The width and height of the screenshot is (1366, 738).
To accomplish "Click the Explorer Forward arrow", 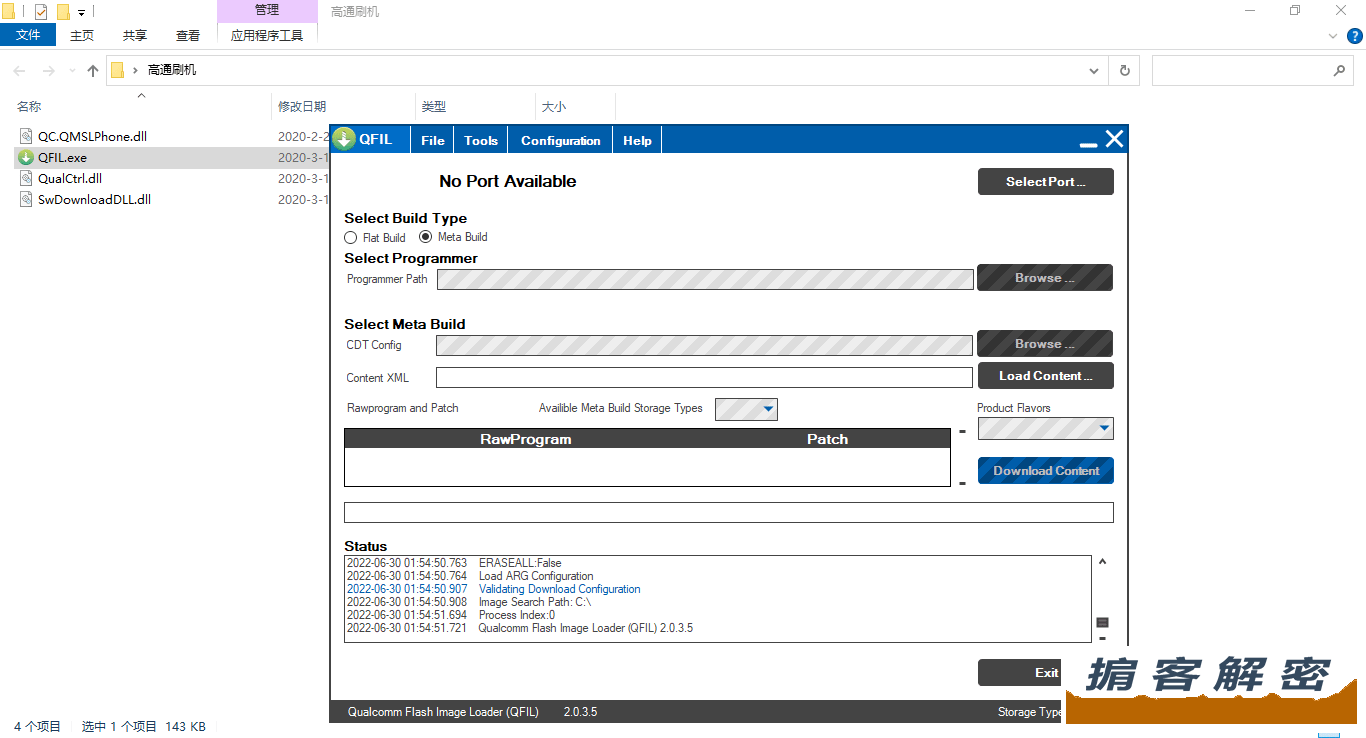I will (48, 71).
